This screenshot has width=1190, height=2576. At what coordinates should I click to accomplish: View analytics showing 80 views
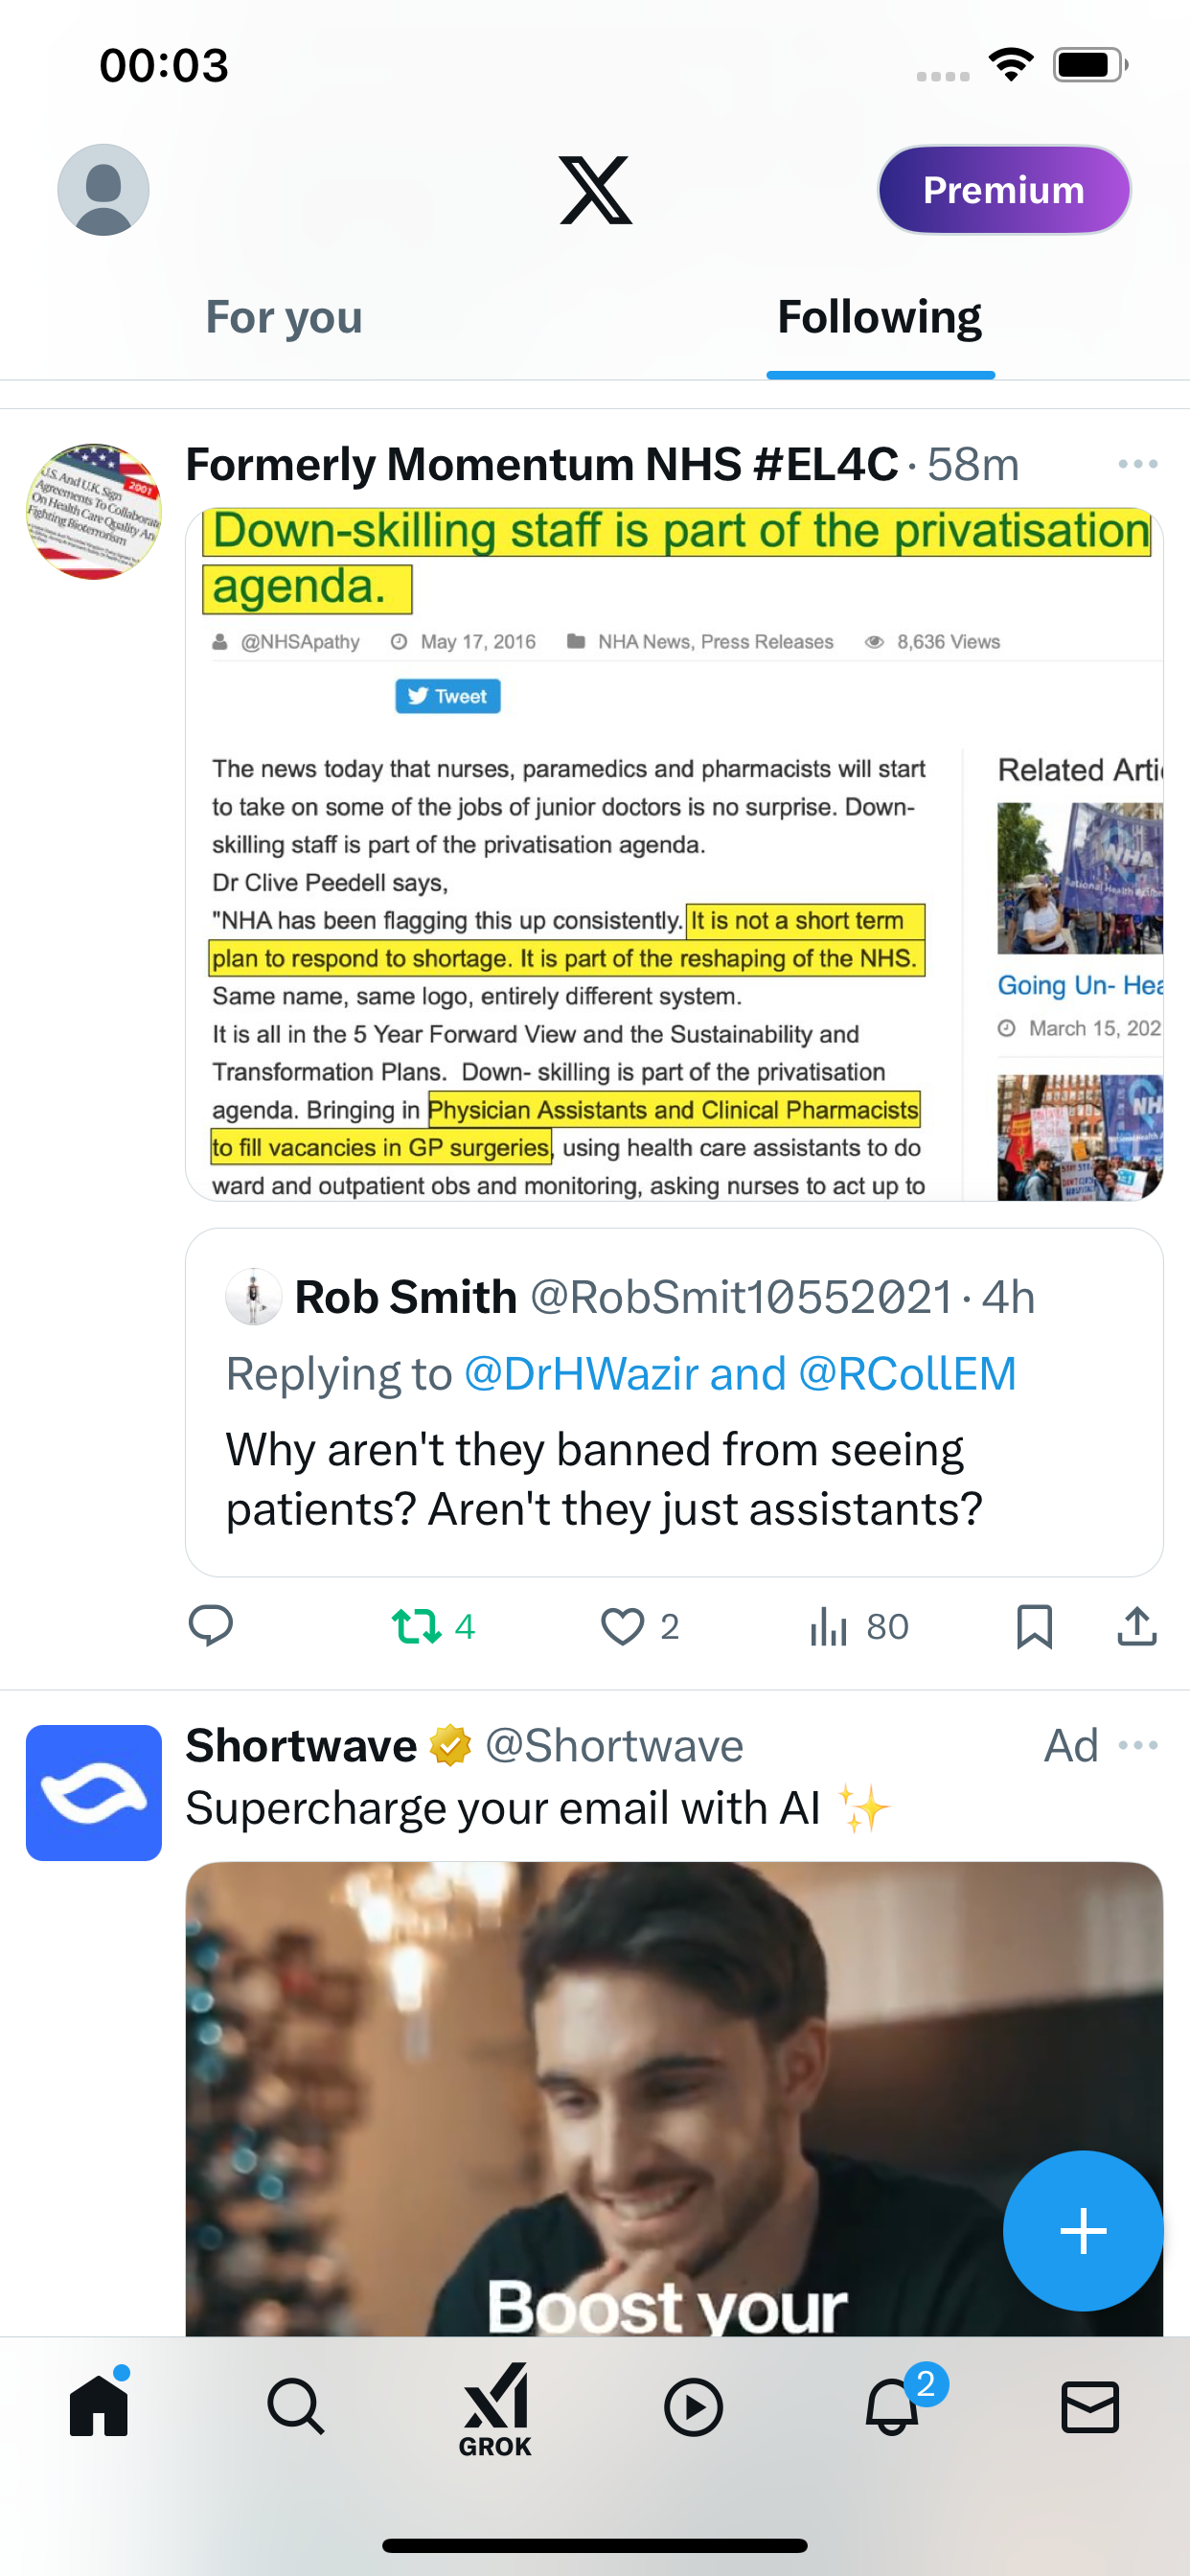(x=858, y=1626)
